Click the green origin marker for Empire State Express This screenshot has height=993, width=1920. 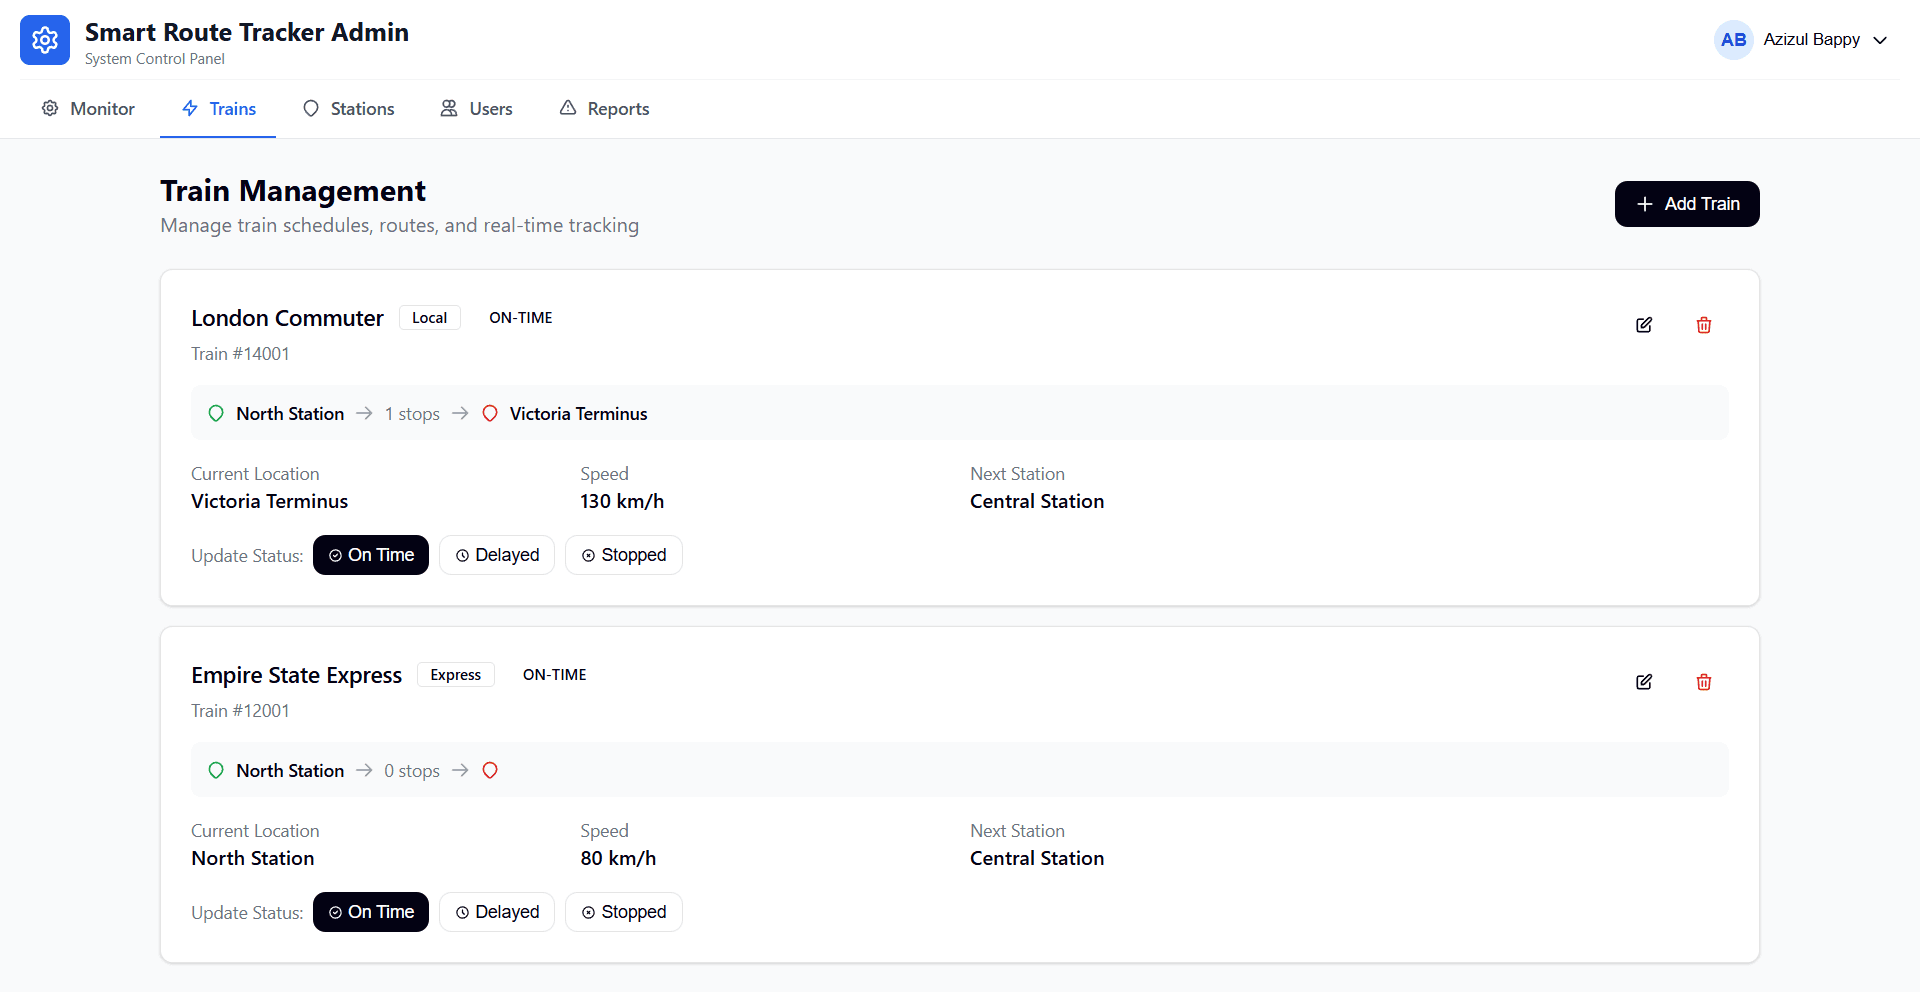pyautogui.click(x=216, y=771)
